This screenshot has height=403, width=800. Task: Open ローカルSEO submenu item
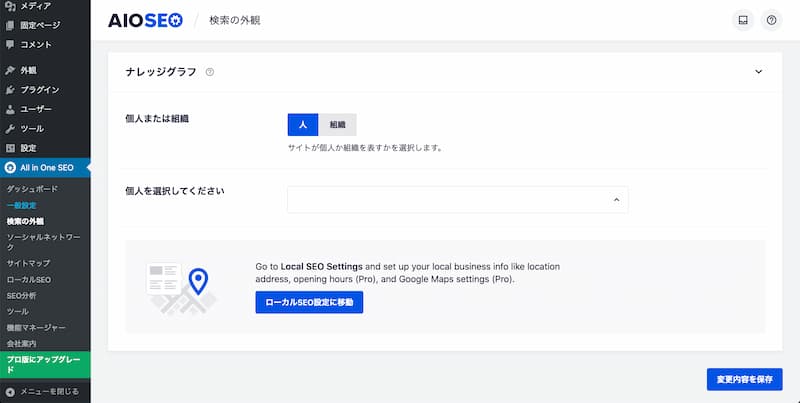pyautogui.click(x=29, y=280)
